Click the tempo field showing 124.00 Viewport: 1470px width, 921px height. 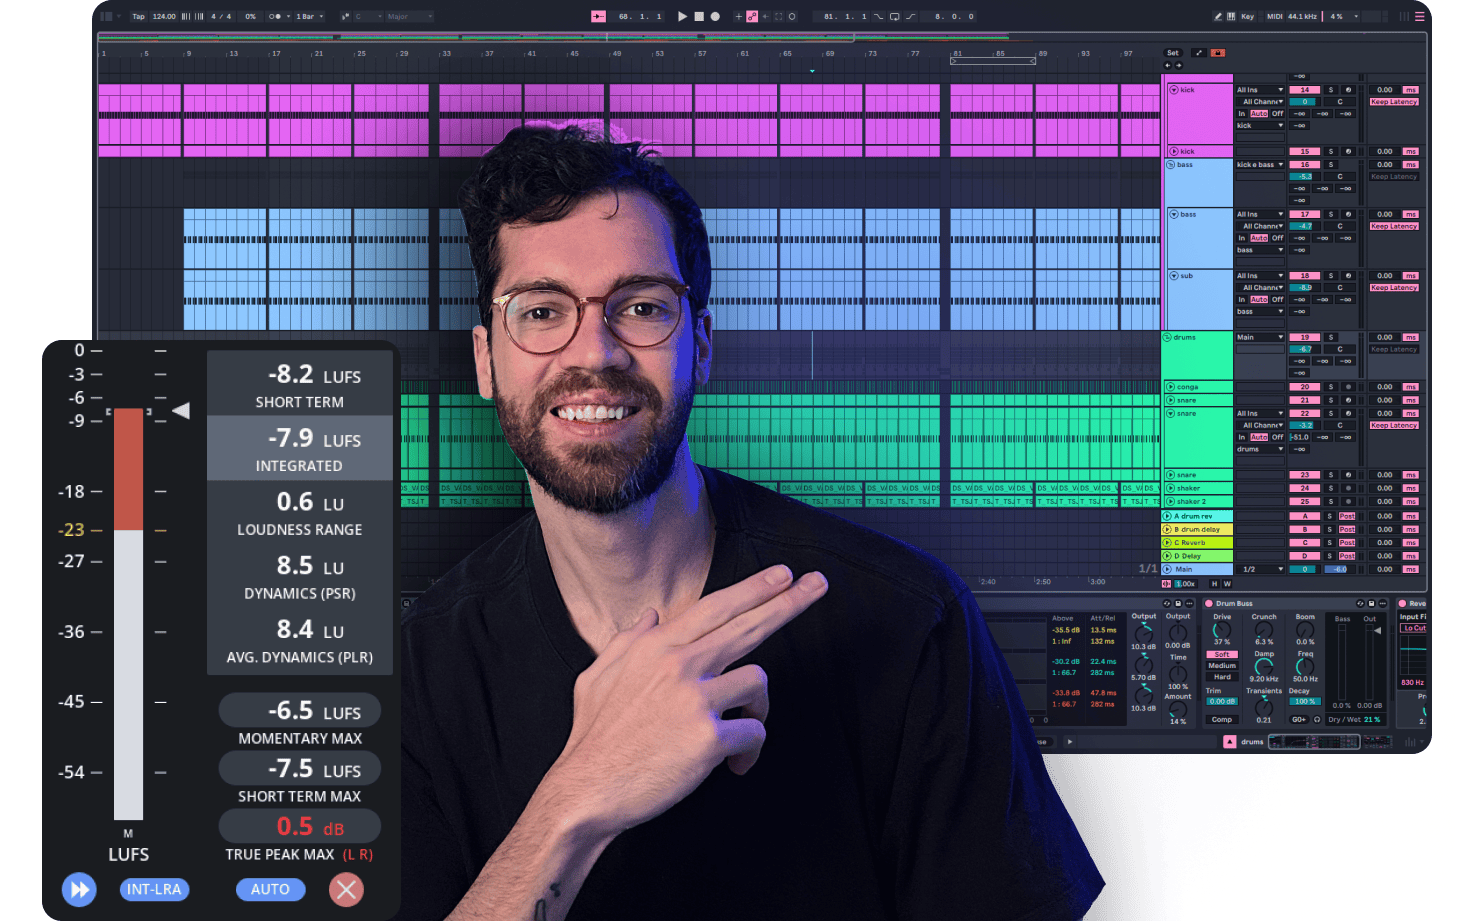coord(164,16)
